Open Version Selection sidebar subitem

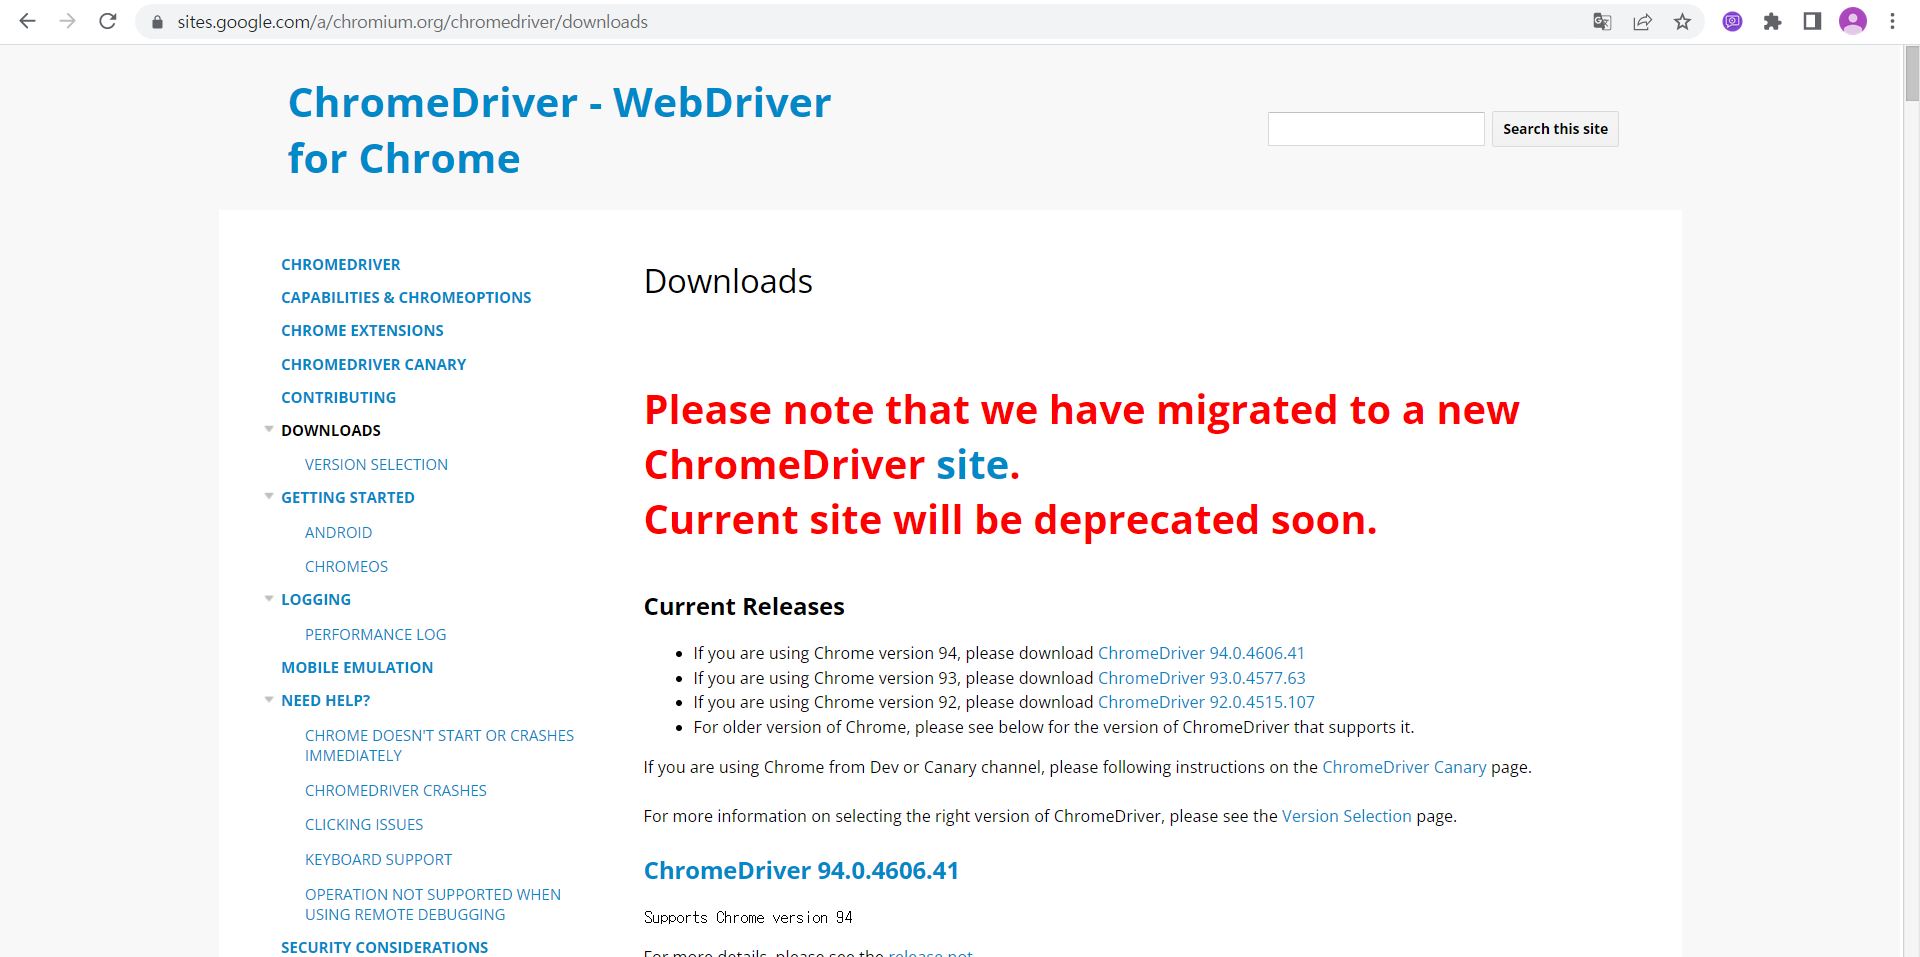tap(376, 464)
